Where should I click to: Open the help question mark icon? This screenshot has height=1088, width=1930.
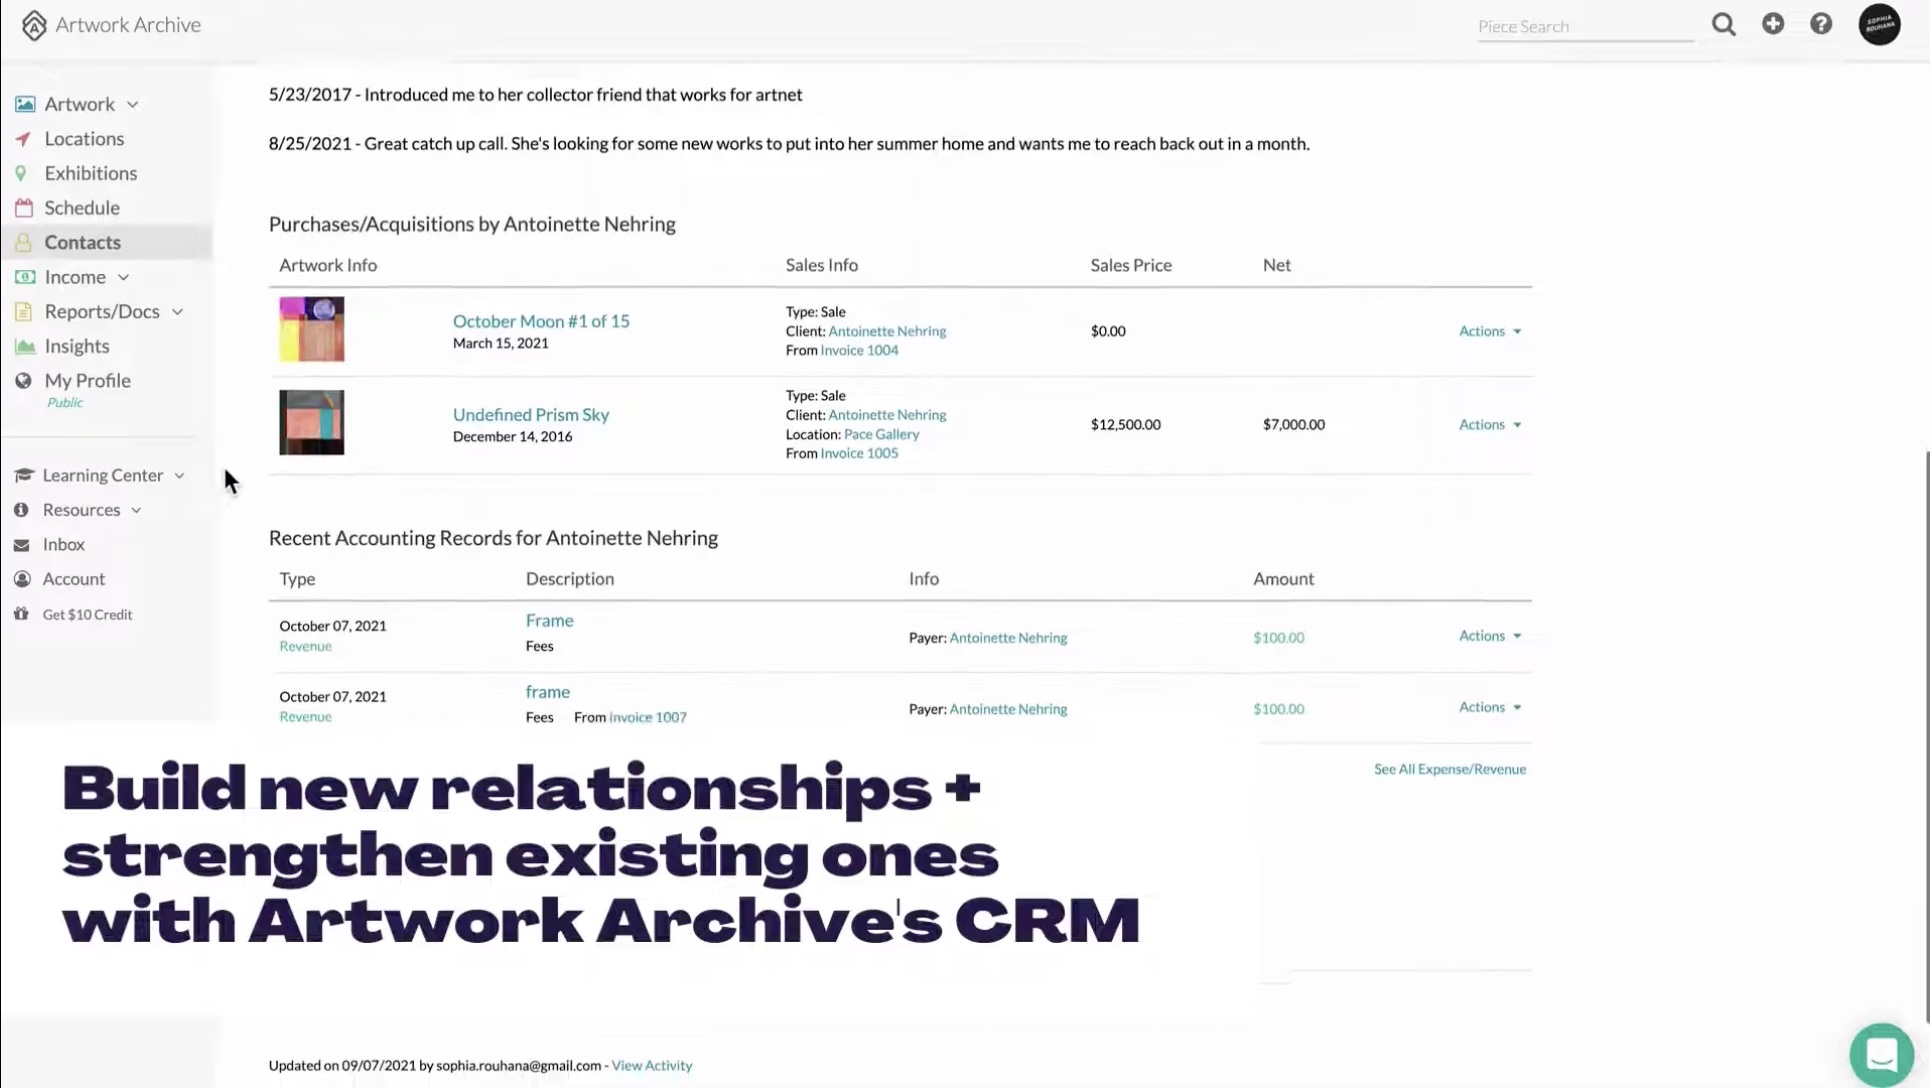(1821, 24)
